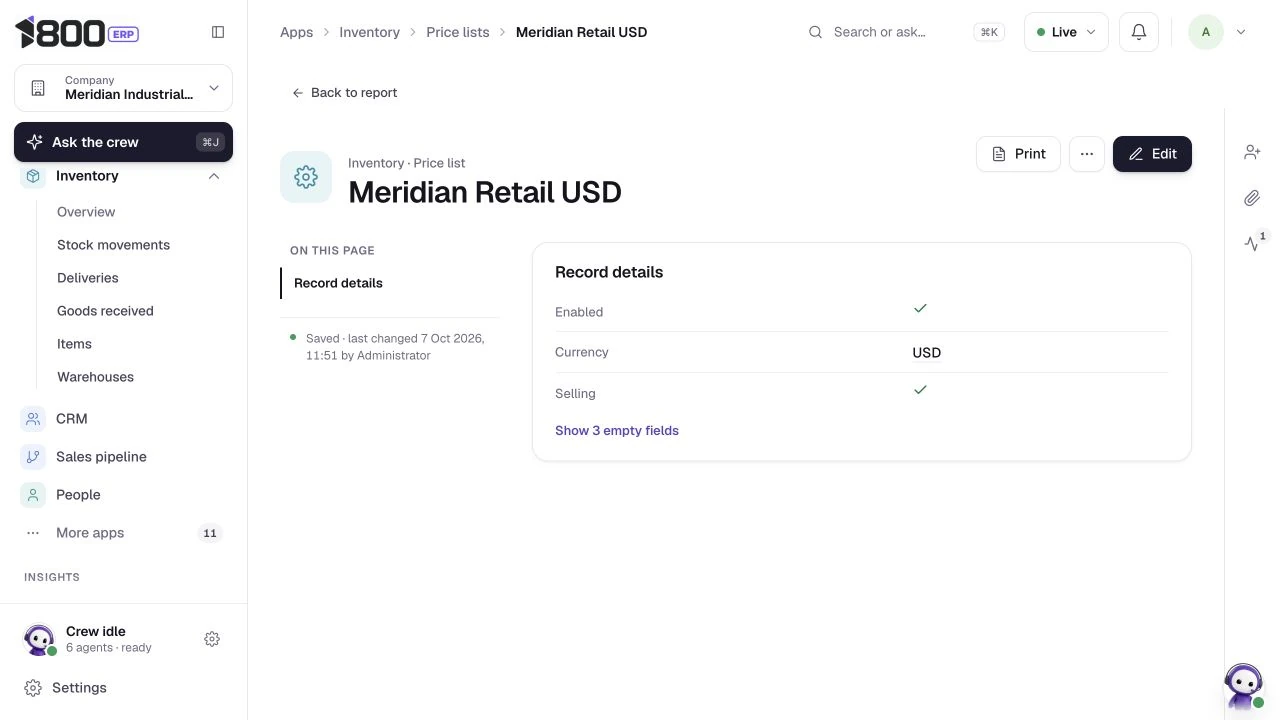The image size is (1280, 720).
Task: Click the Inventory breadcrumb
Action: click(369, 32)
